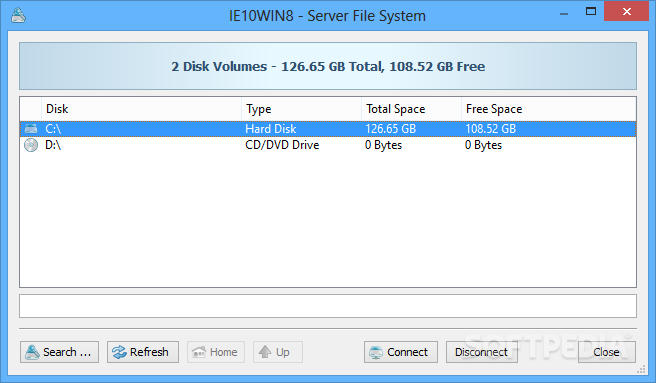This screenshot has height=383, width=656.
Task: Select the C:\ disk row
Action: point(328,129)
